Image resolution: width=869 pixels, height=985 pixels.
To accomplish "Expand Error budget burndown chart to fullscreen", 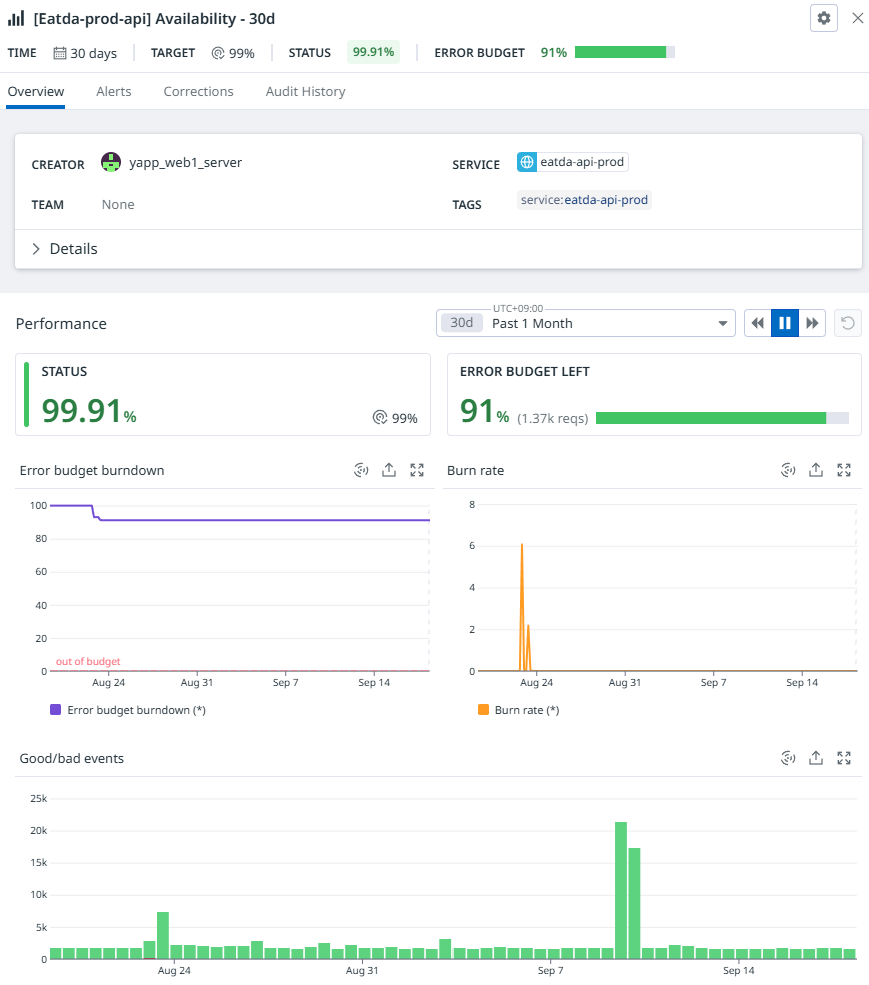I will tap(417, 470).
